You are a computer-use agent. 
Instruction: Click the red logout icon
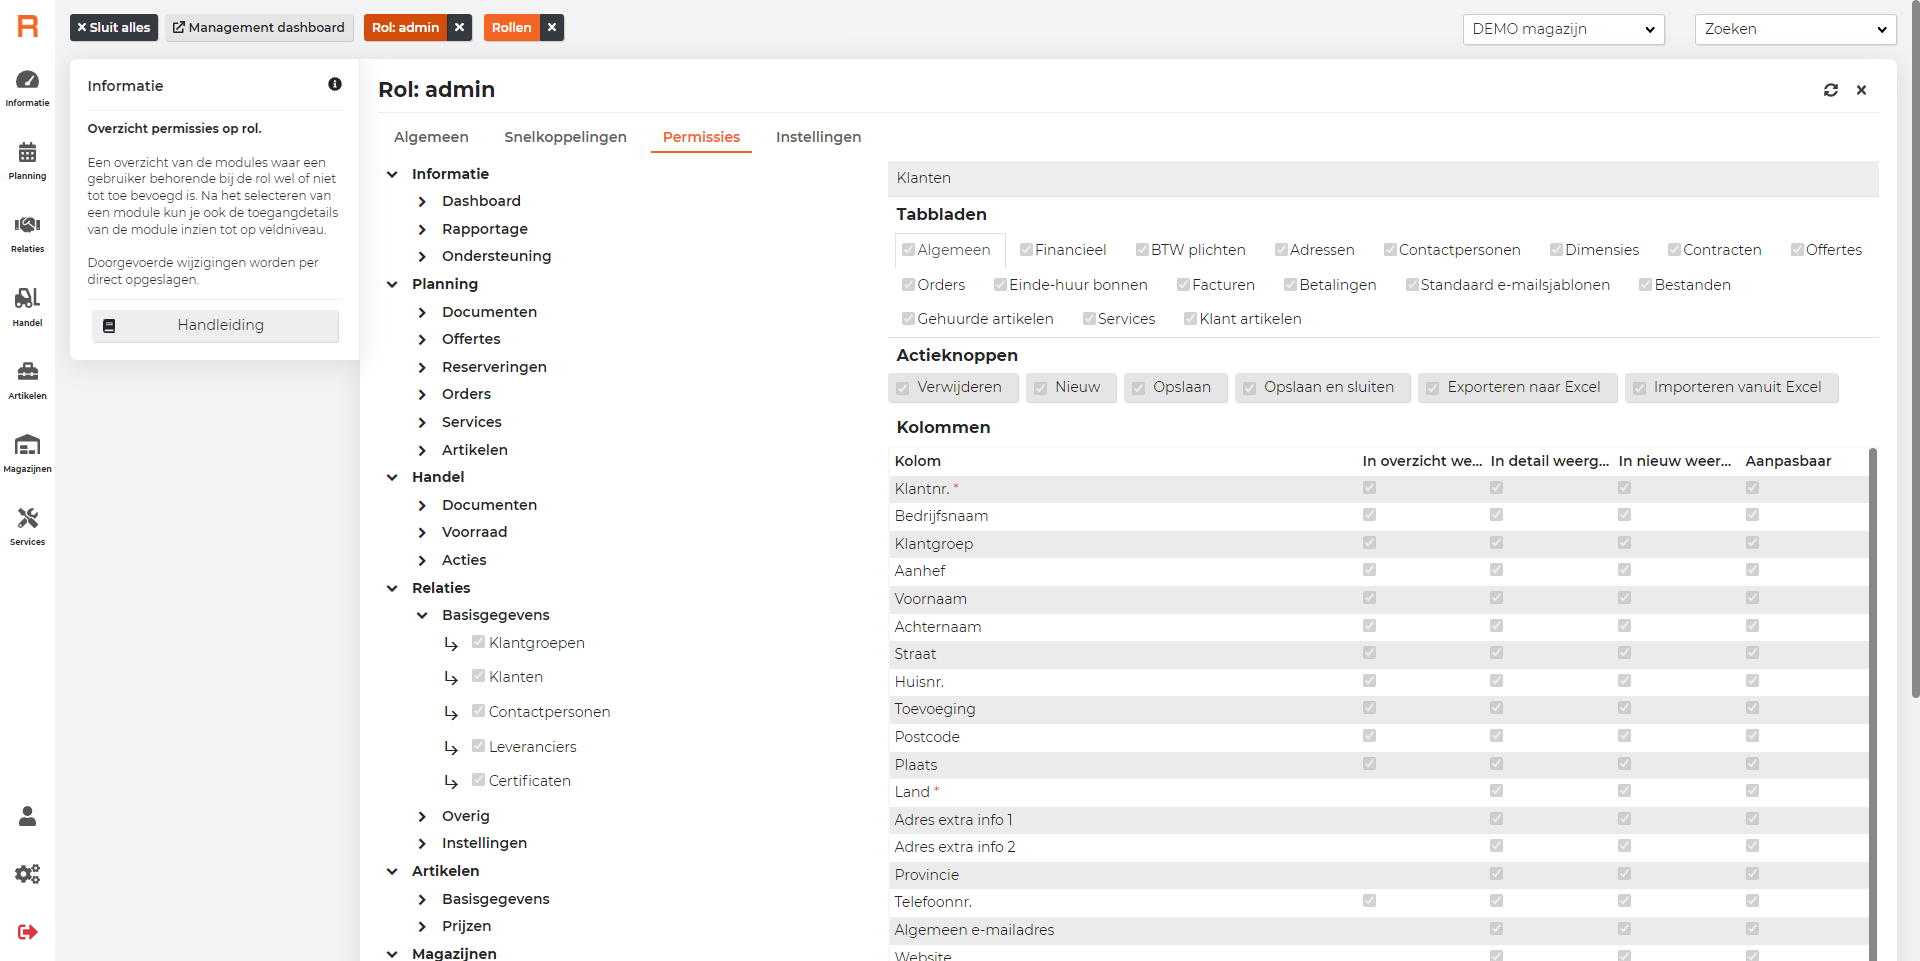click(27, 932)
